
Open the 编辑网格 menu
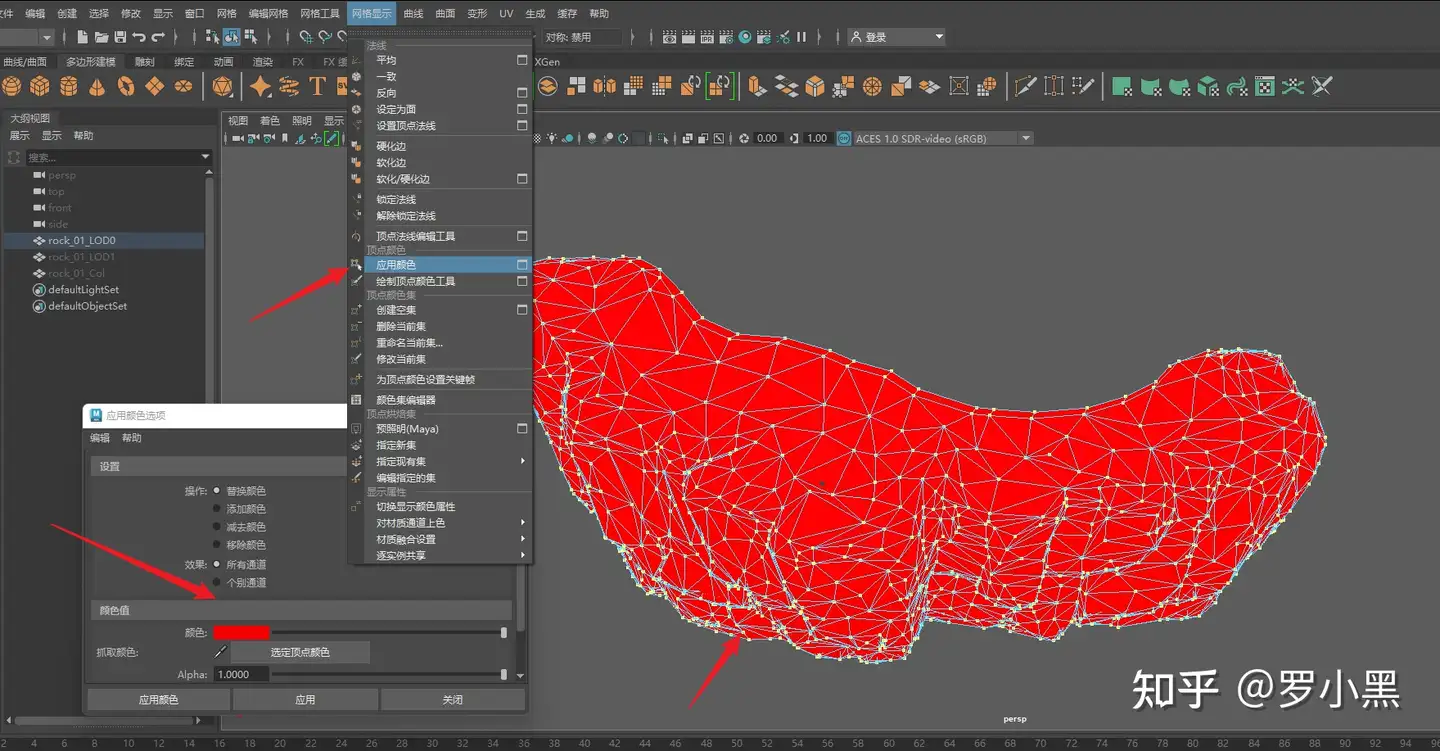268,13
